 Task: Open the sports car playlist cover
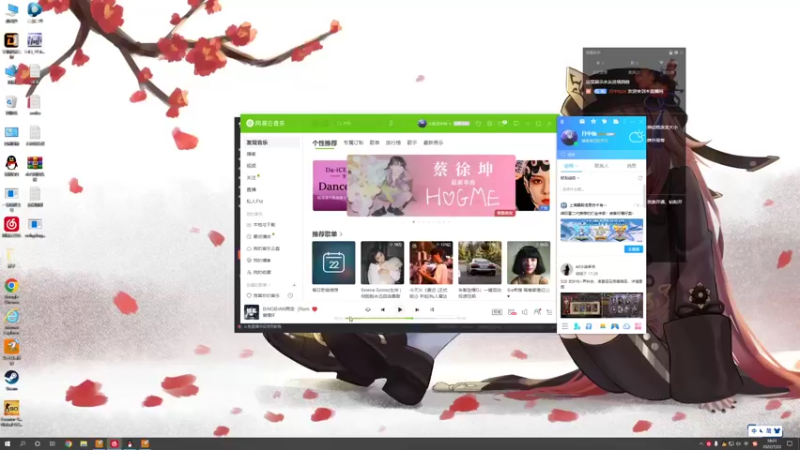pyautogui.click(x=480, y=263)
